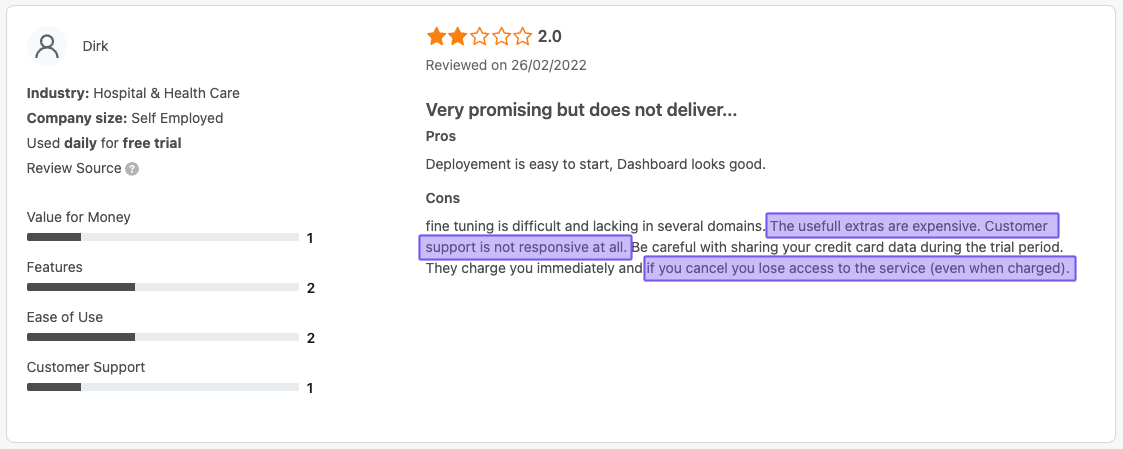Click the 'Reviewed on 26/02/2022' date

point(506,65)
